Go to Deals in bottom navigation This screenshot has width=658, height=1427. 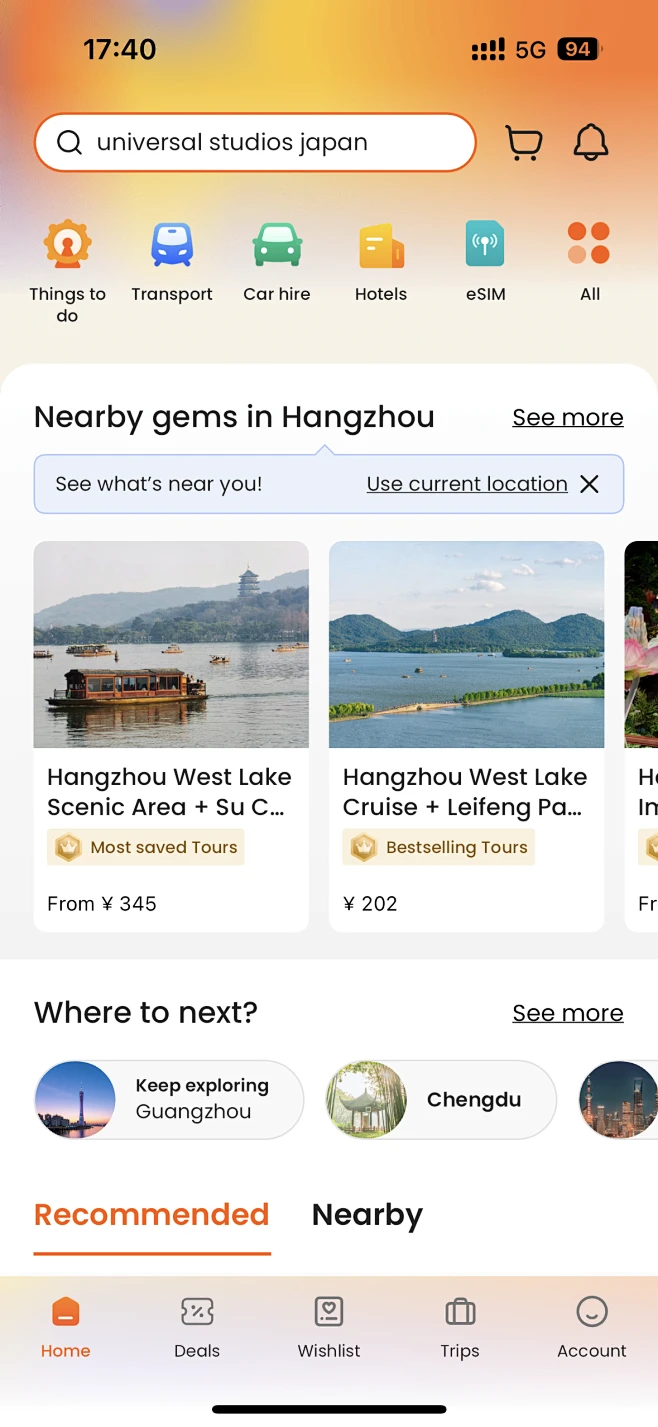(x=197, y=1327)
